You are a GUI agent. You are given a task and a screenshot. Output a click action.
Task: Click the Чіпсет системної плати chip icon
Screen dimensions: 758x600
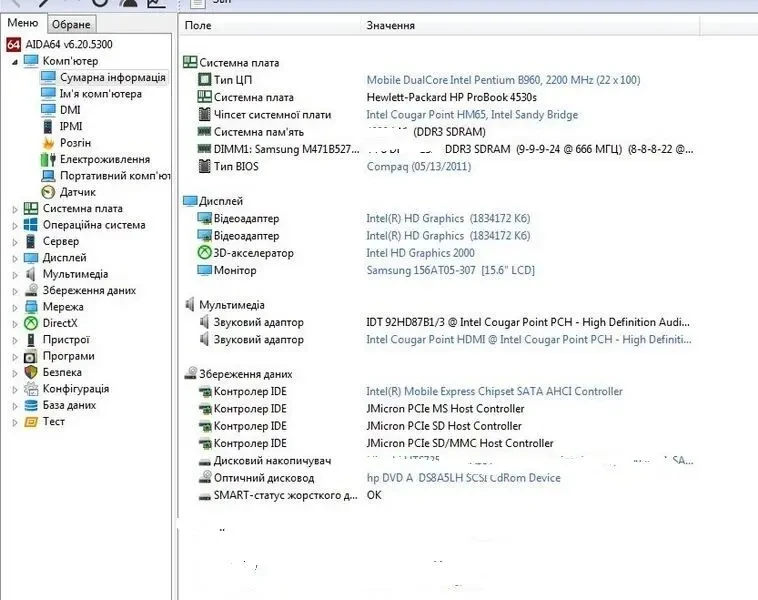tap(204, 115)
